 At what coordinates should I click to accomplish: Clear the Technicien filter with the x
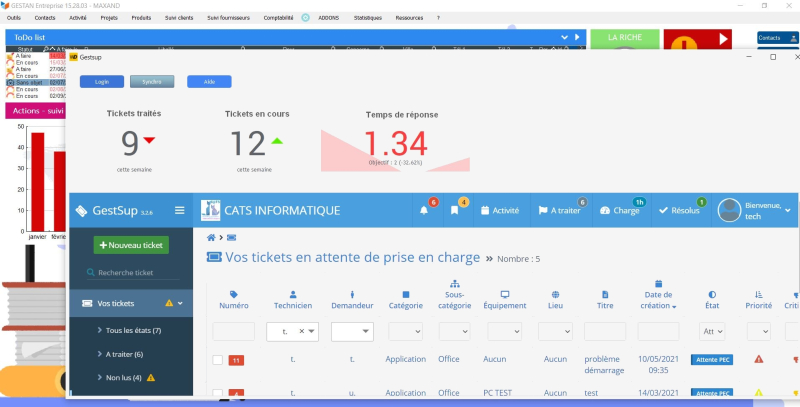(301, 332)
